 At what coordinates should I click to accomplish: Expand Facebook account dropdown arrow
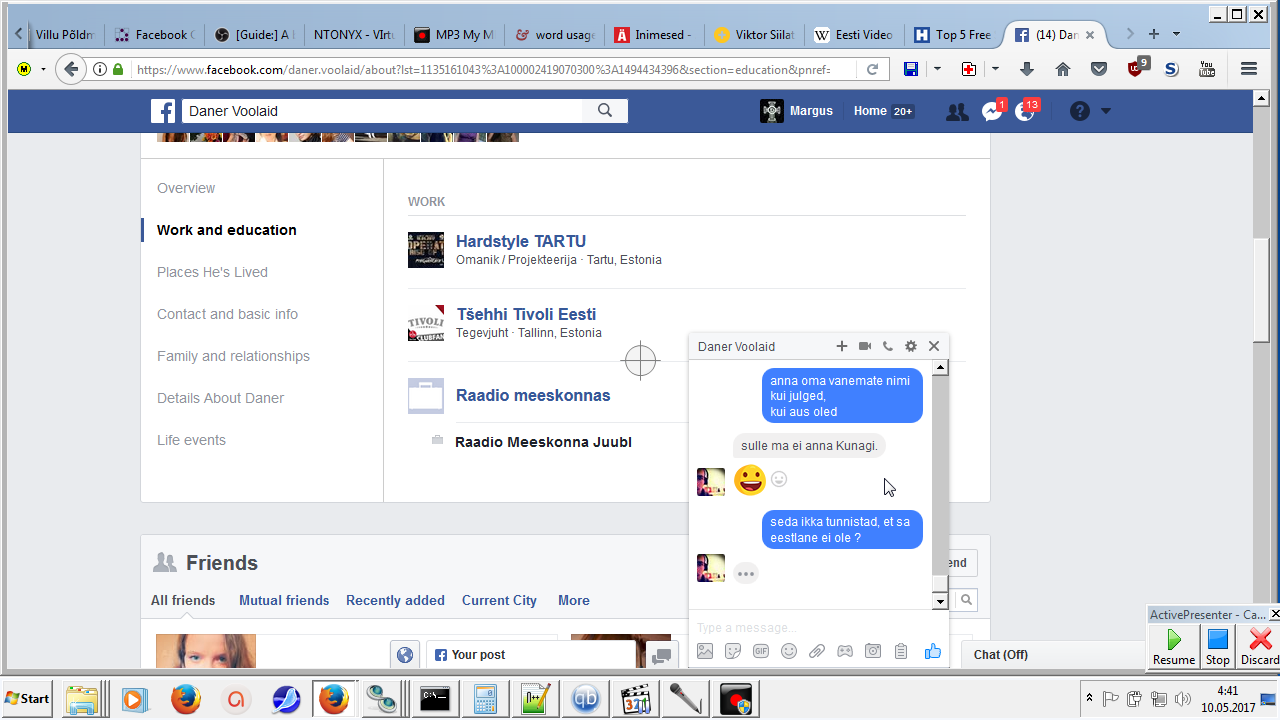click(x=1106, y=111)
